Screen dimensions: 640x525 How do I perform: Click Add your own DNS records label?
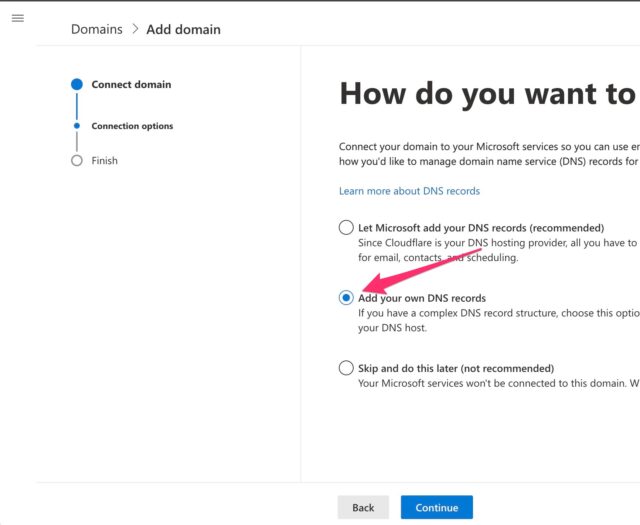[422, 298]
